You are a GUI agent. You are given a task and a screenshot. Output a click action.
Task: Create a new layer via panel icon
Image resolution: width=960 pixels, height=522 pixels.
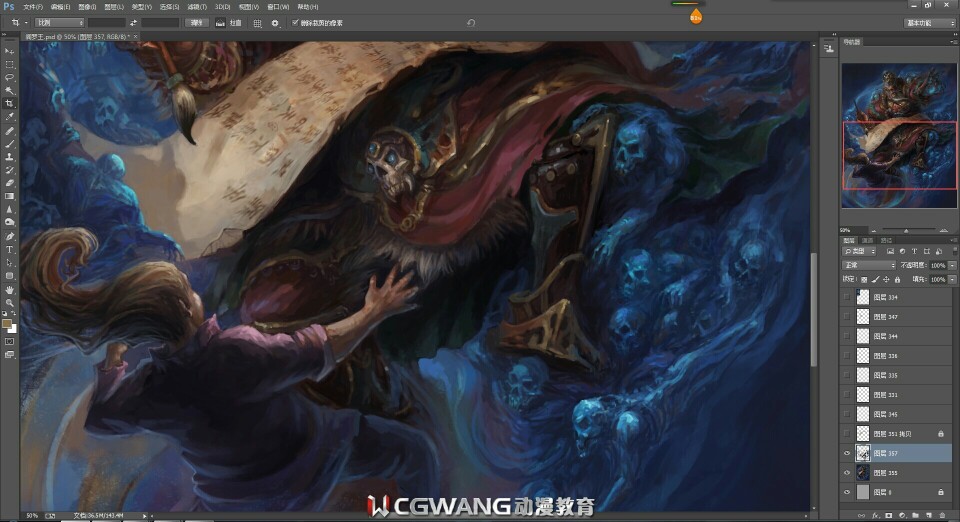tap(929, 516)
